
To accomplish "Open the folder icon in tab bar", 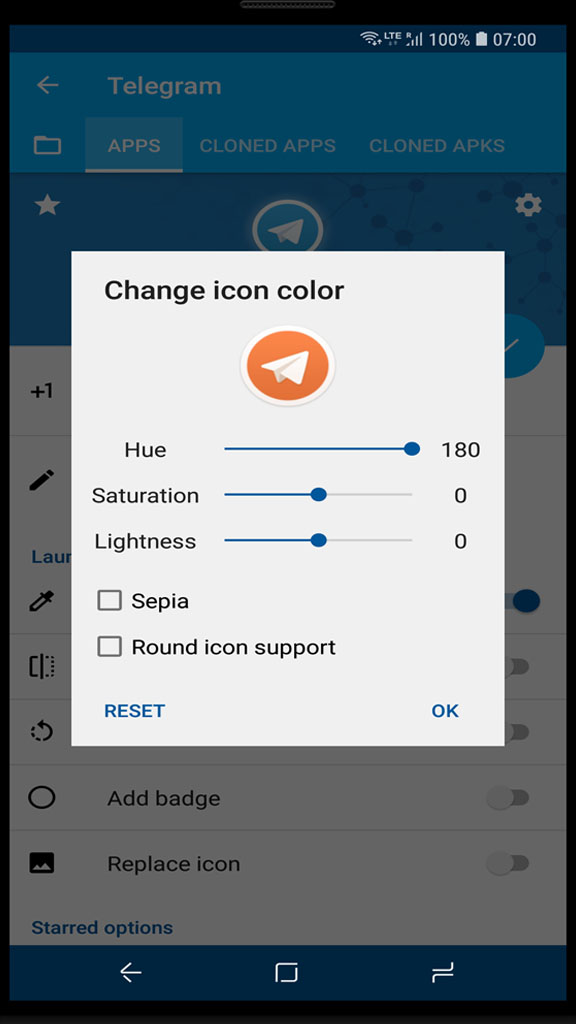I will [47, 145].
